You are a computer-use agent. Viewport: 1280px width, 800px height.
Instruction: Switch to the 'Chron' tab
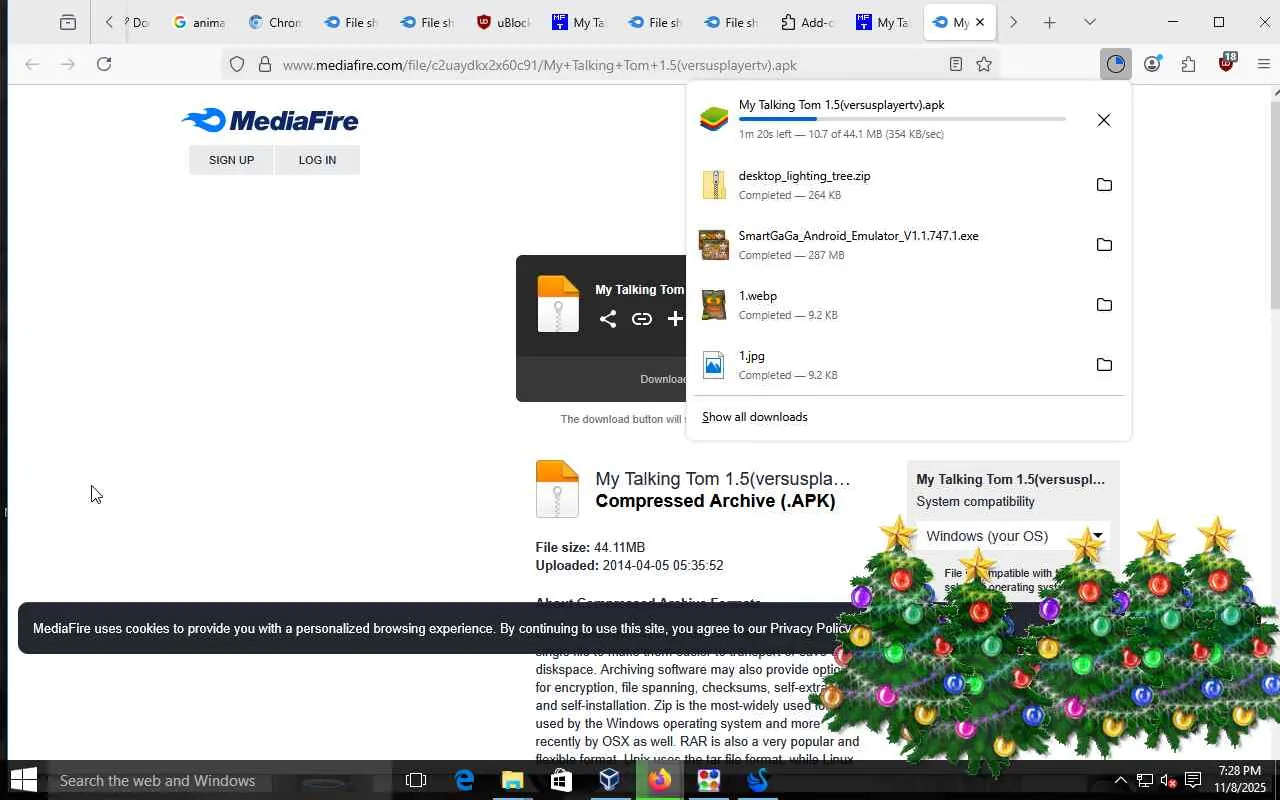tap(274, 22)
